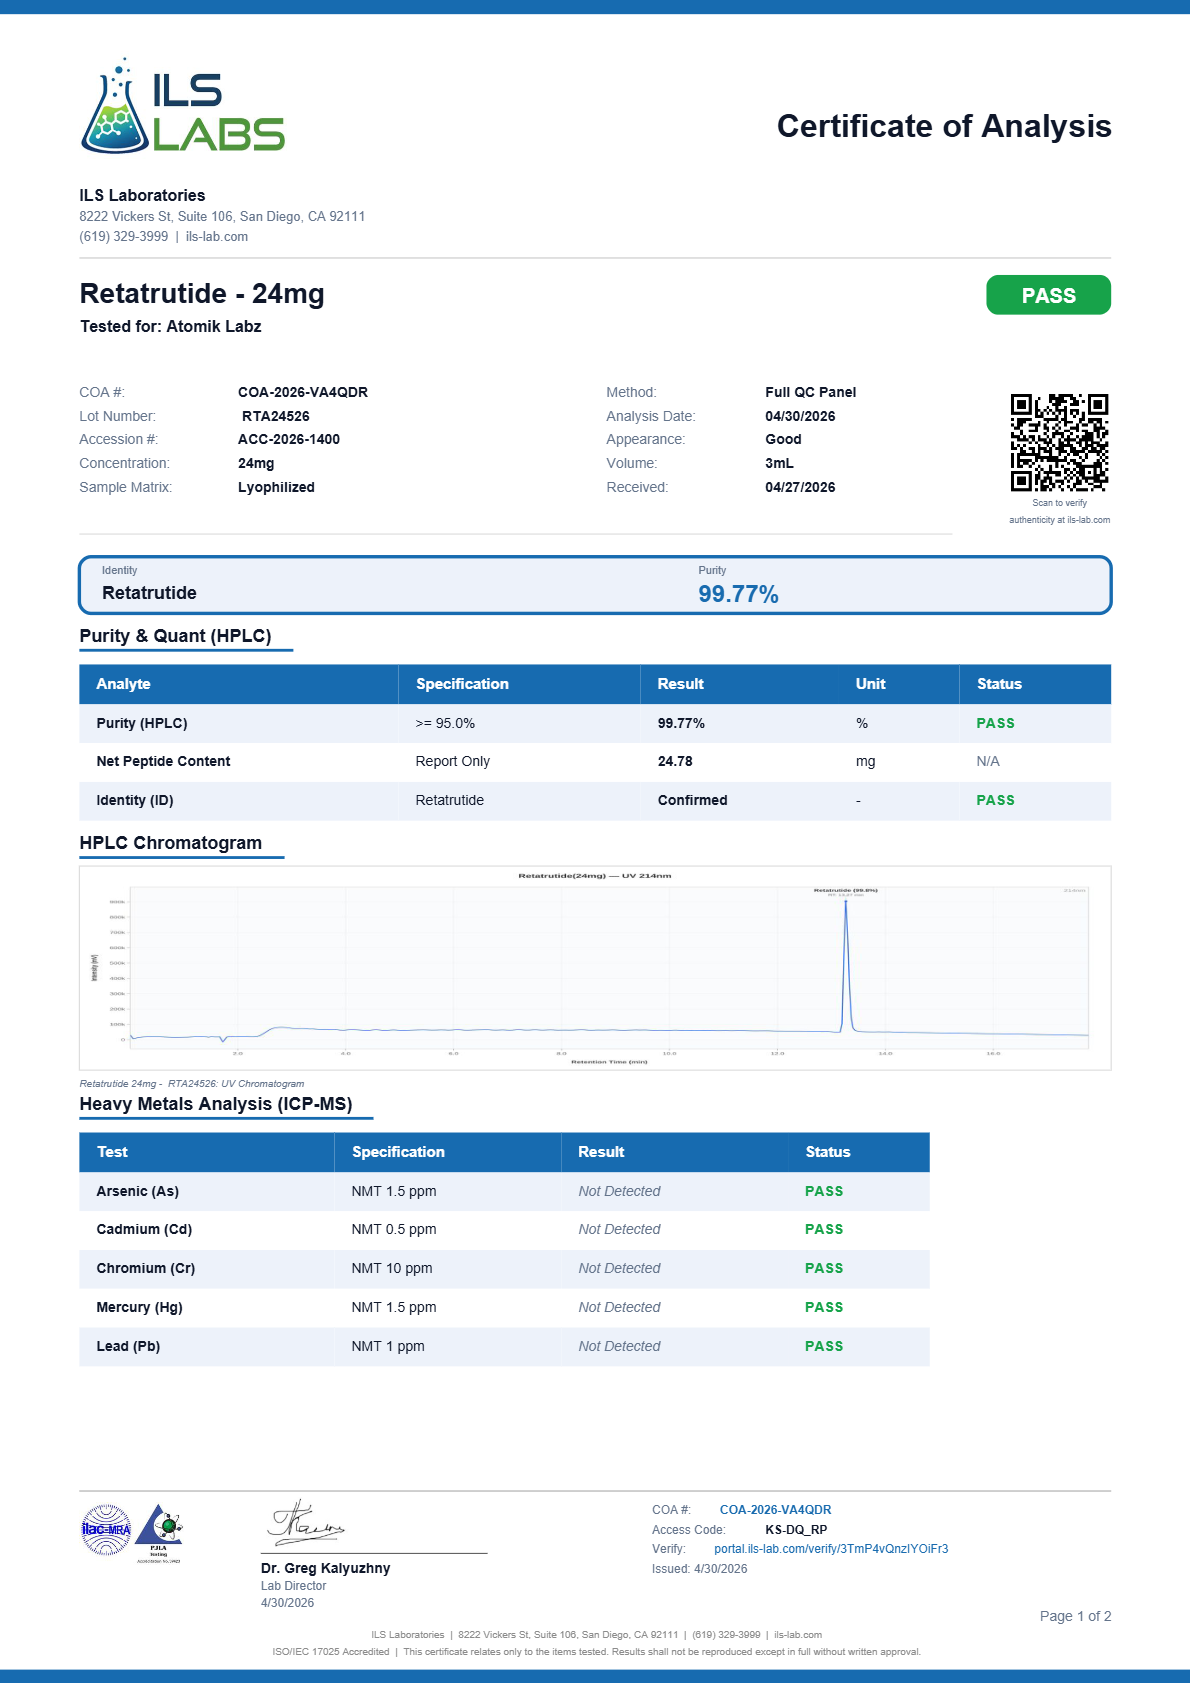Click the PASS status in Identity (ID) row

995,800
